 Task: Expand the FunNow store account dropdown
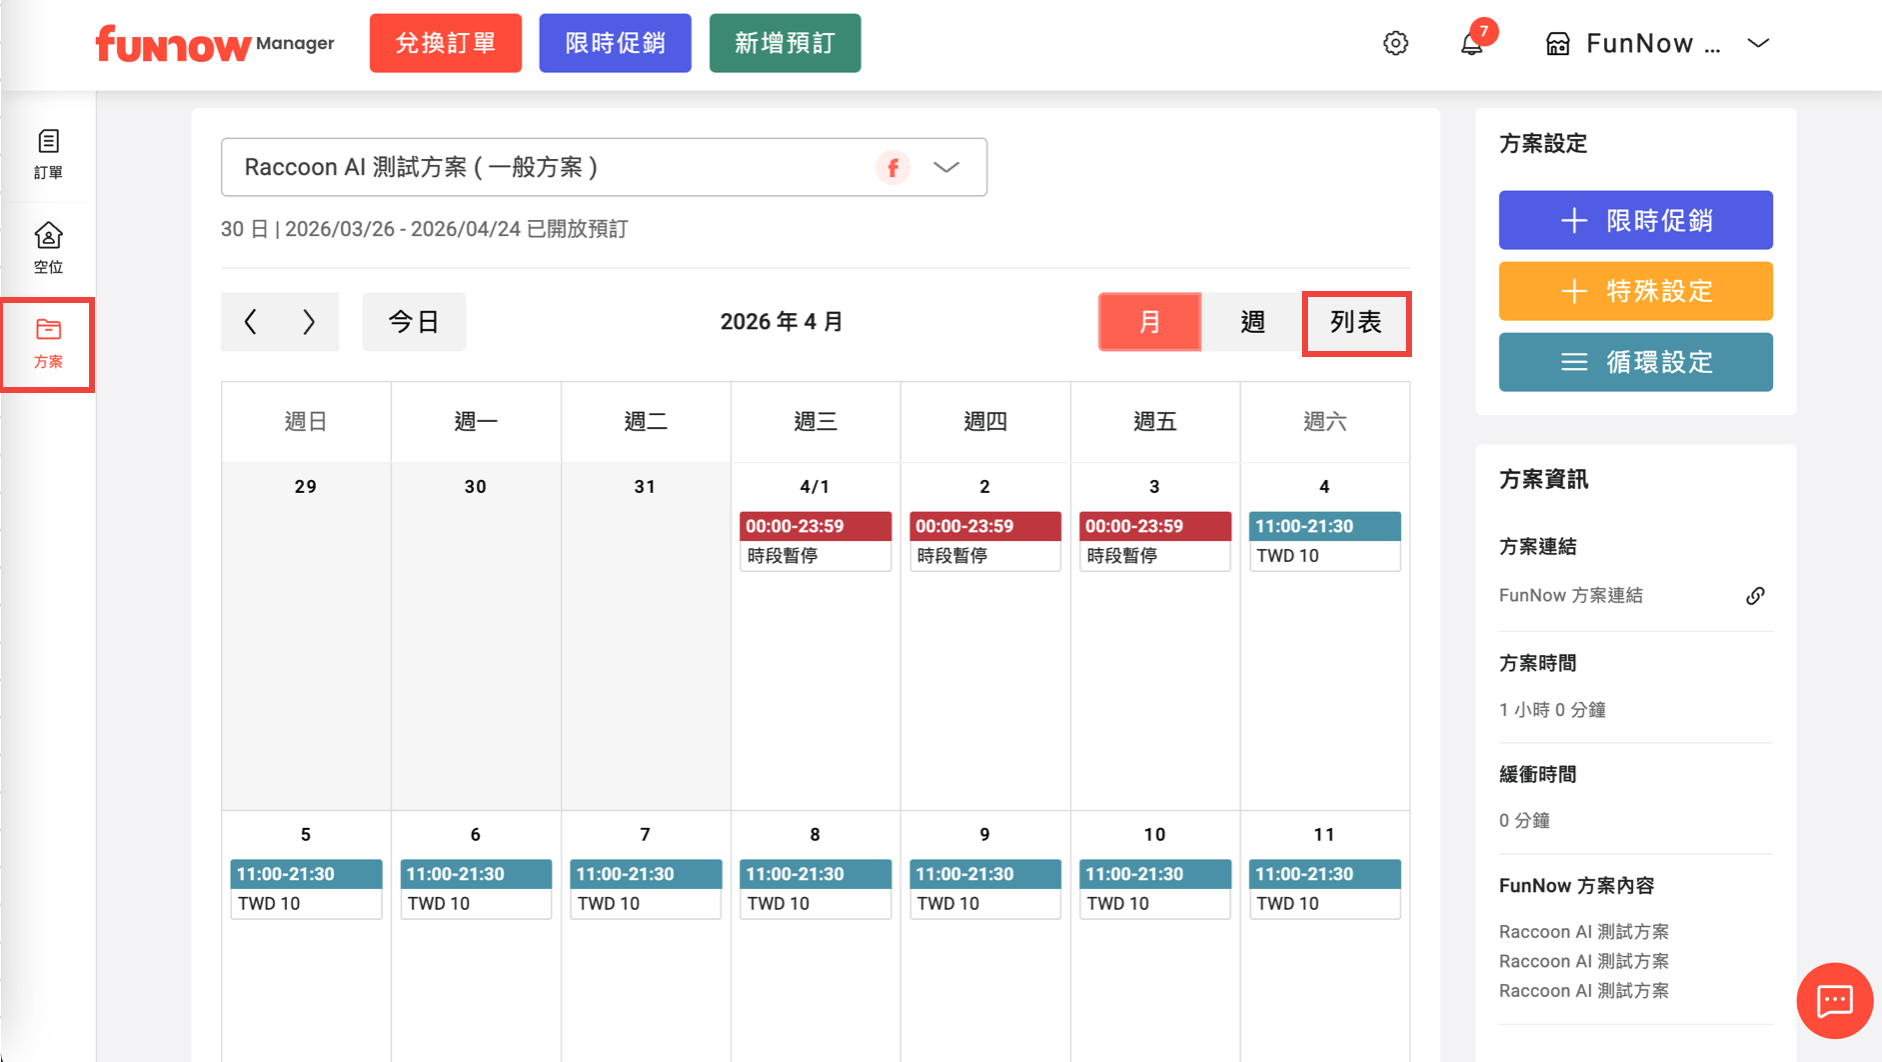click(x=1758, y=43)
